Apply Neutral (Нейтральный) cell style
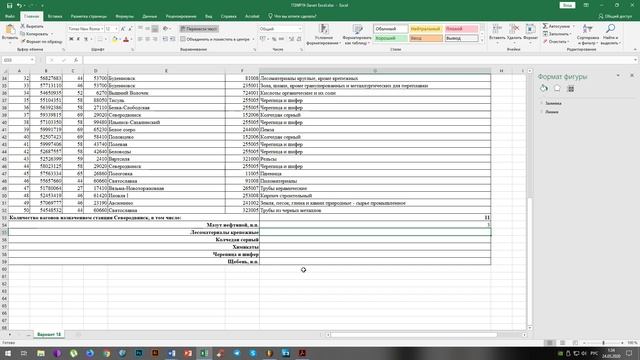 (x=425, y=29)
